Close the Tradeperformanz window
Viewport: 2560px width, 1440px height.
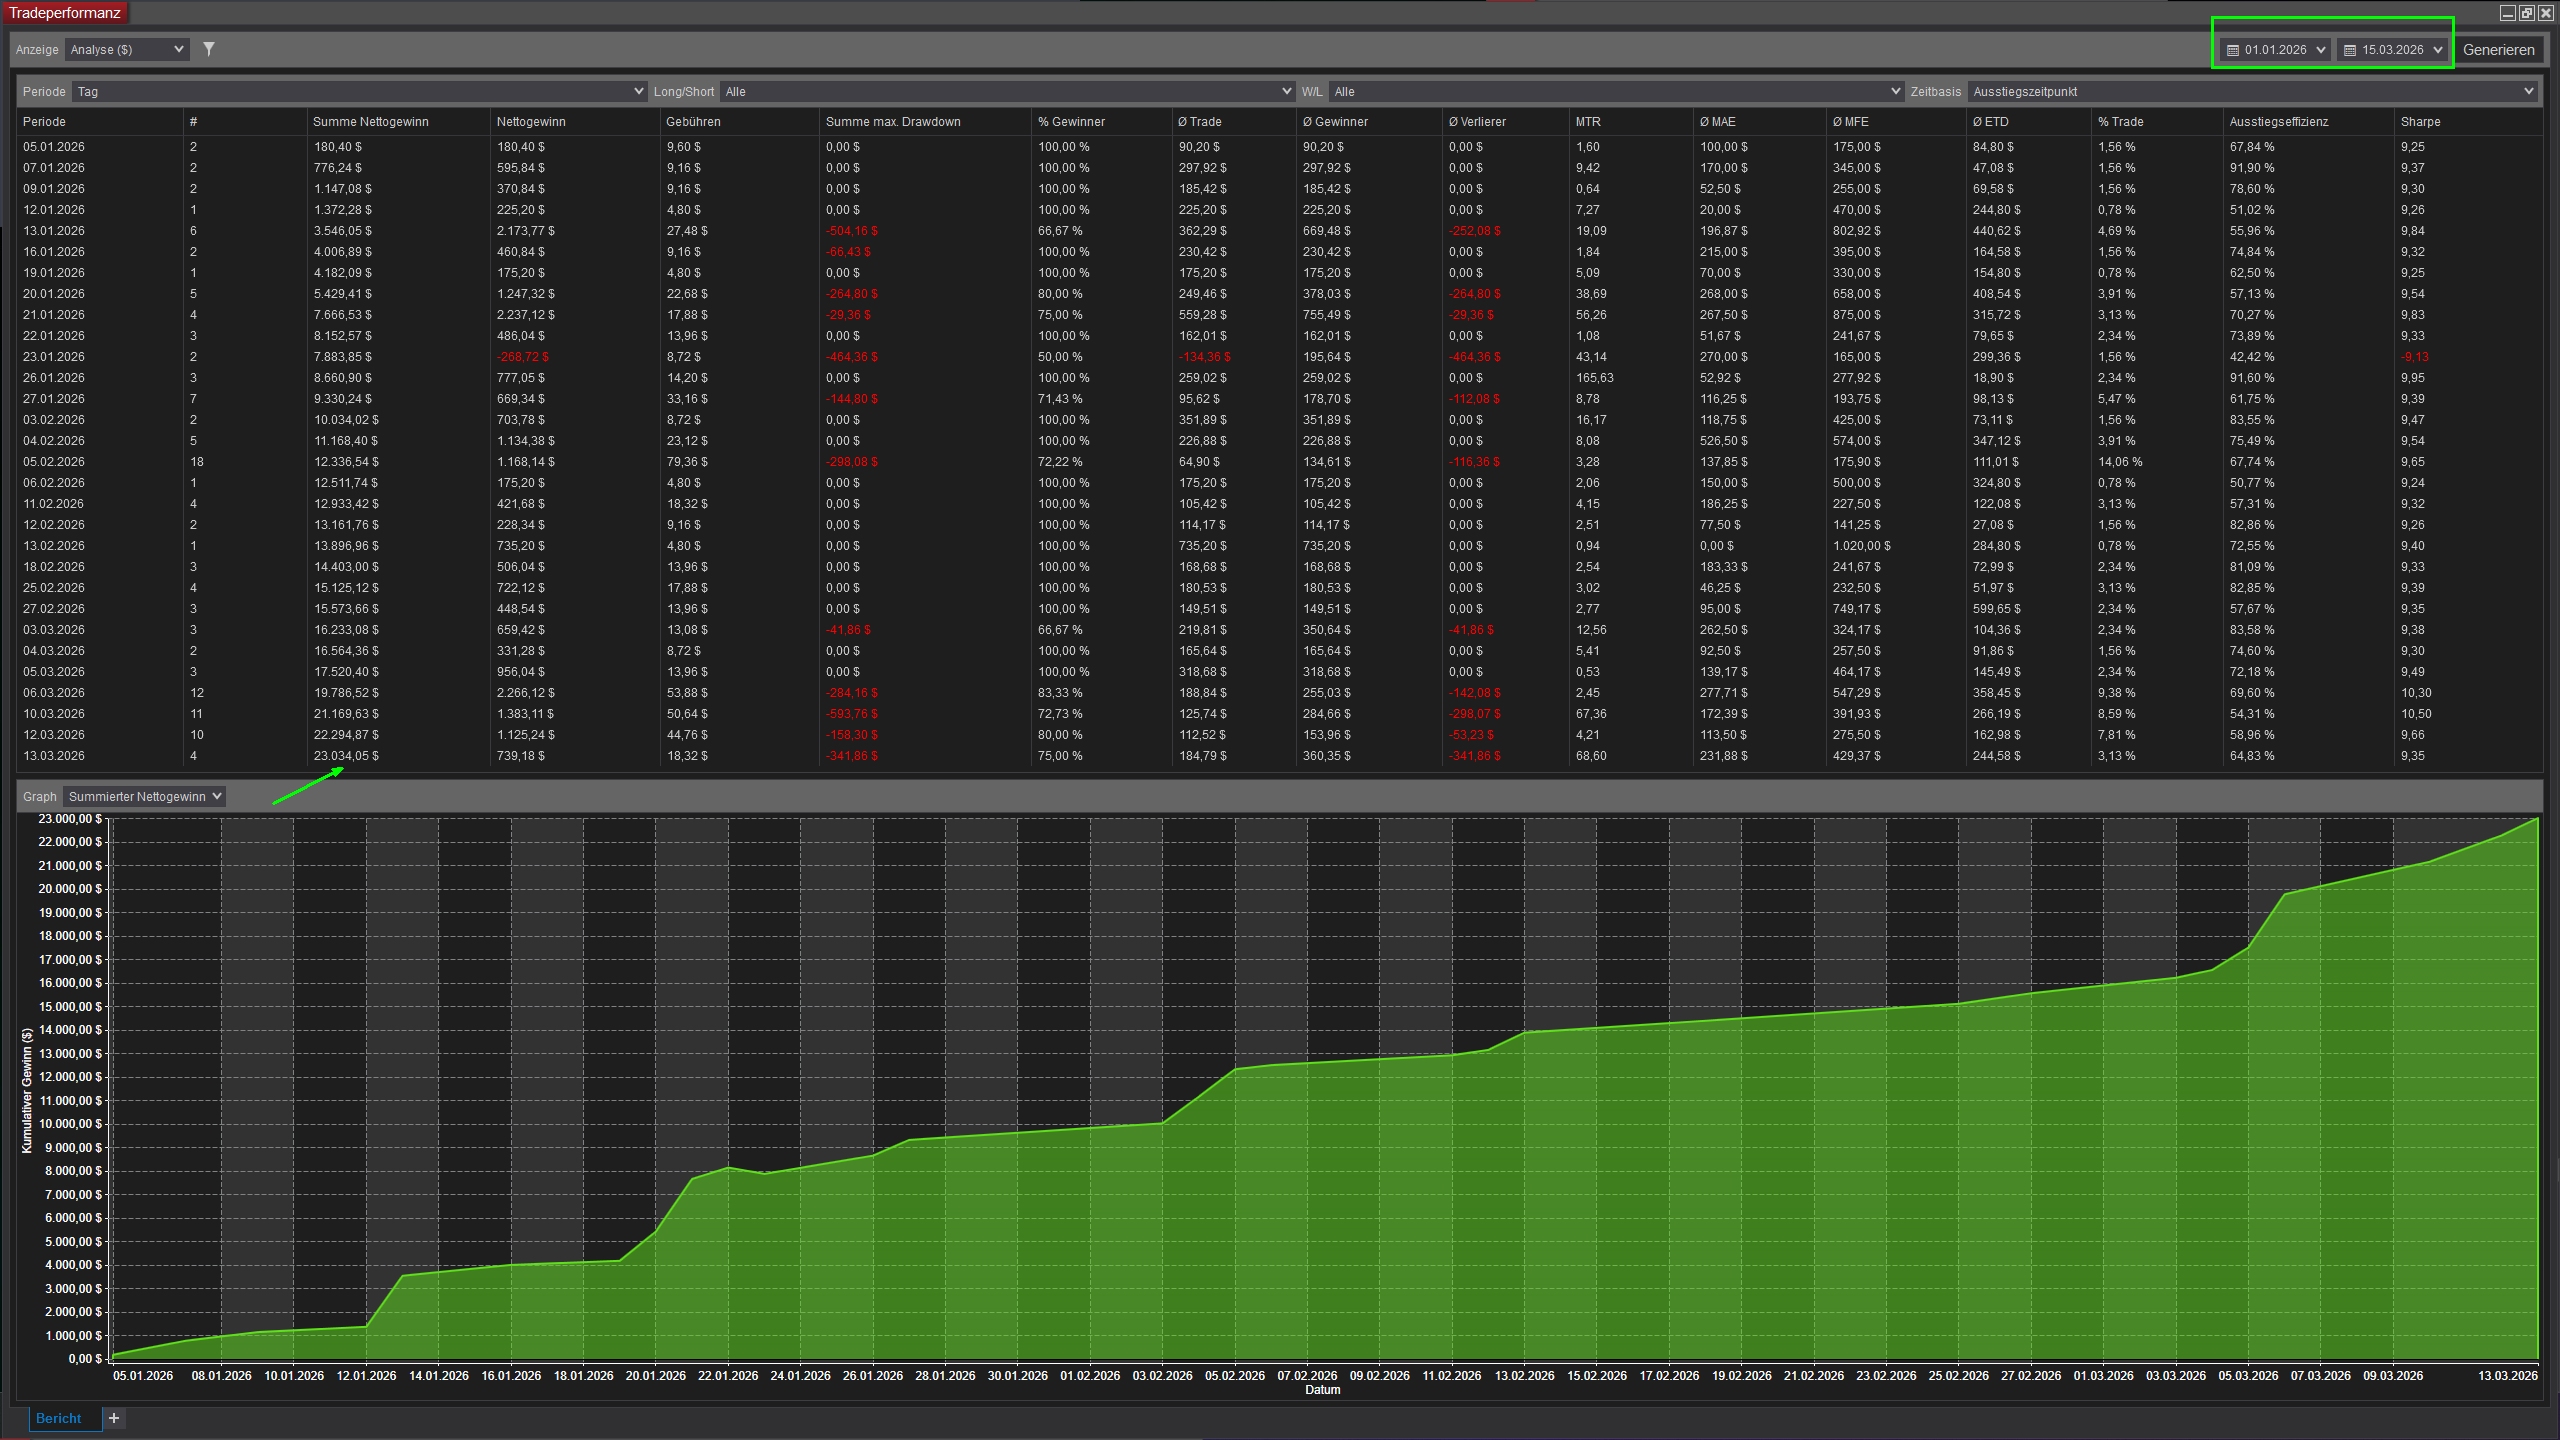[2546, 13]
